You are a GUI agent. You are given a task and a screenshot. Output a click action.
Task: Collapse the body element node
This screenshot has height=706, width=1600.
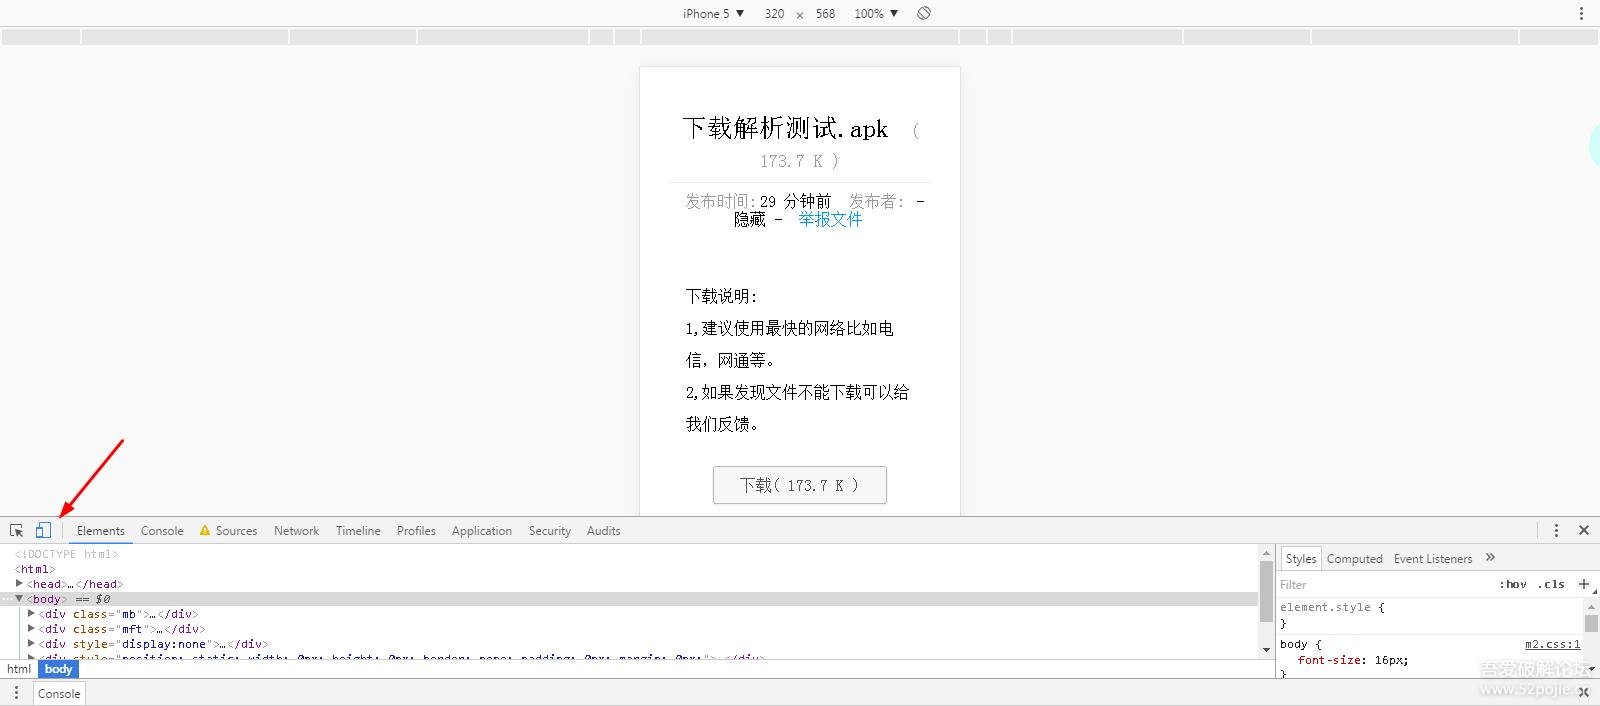coord(19,598)
